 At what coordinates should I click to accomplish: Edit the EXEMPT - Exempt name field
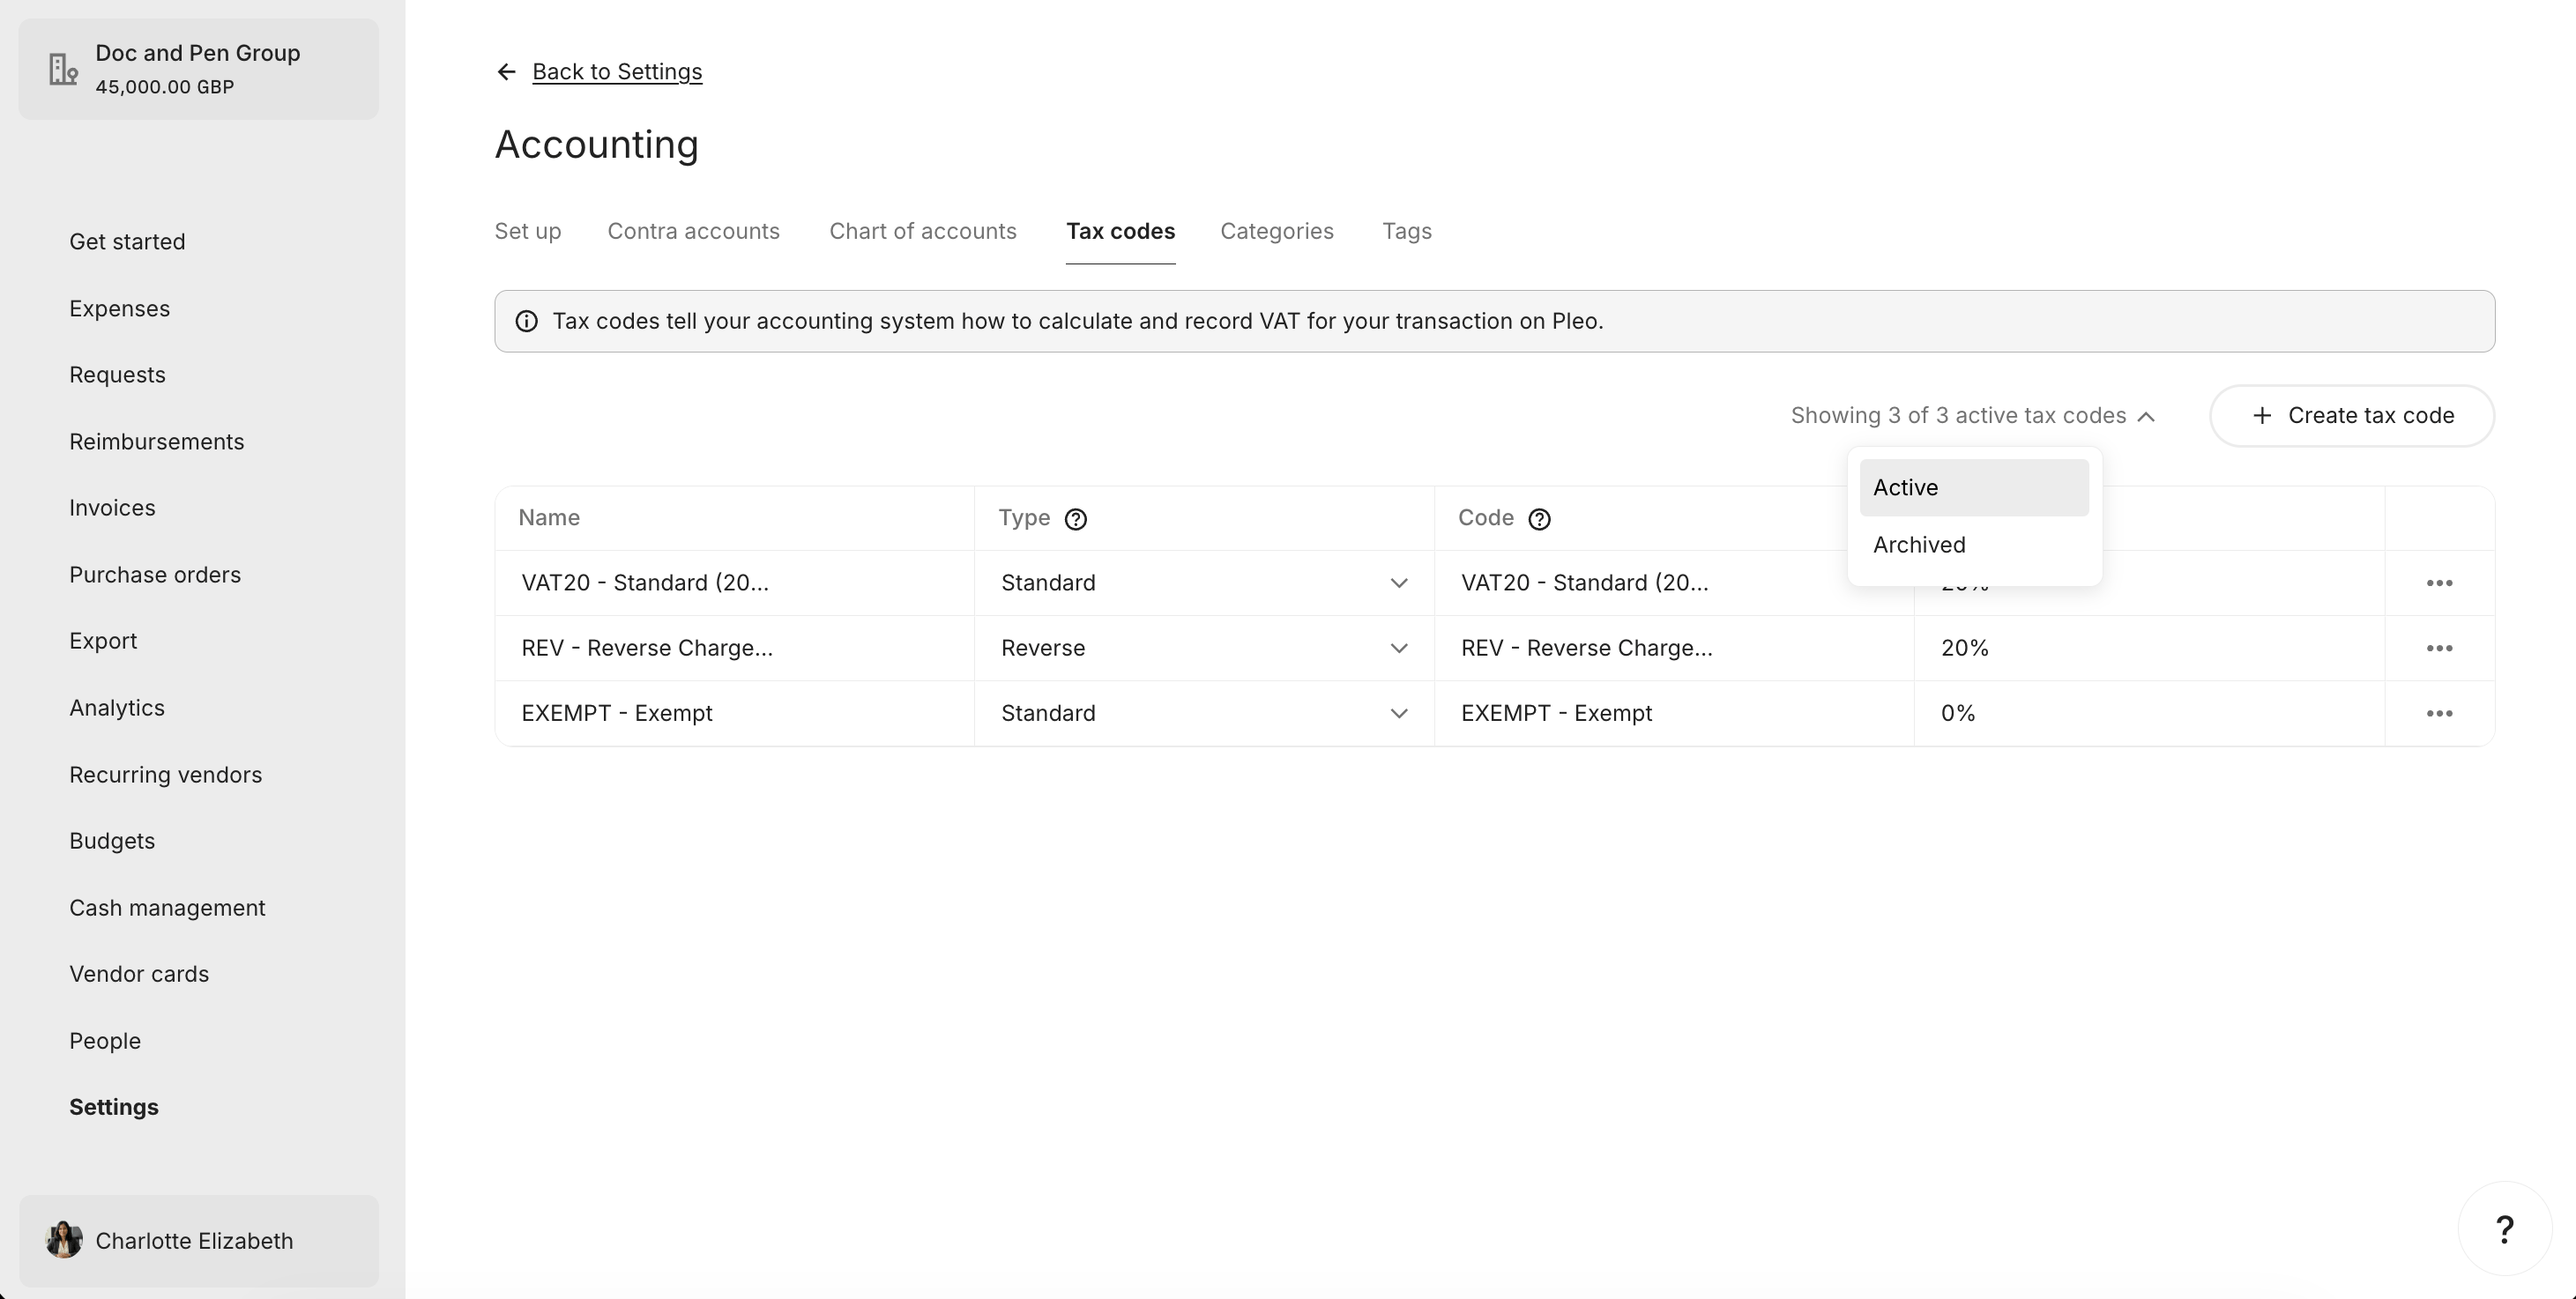(735, 713)
